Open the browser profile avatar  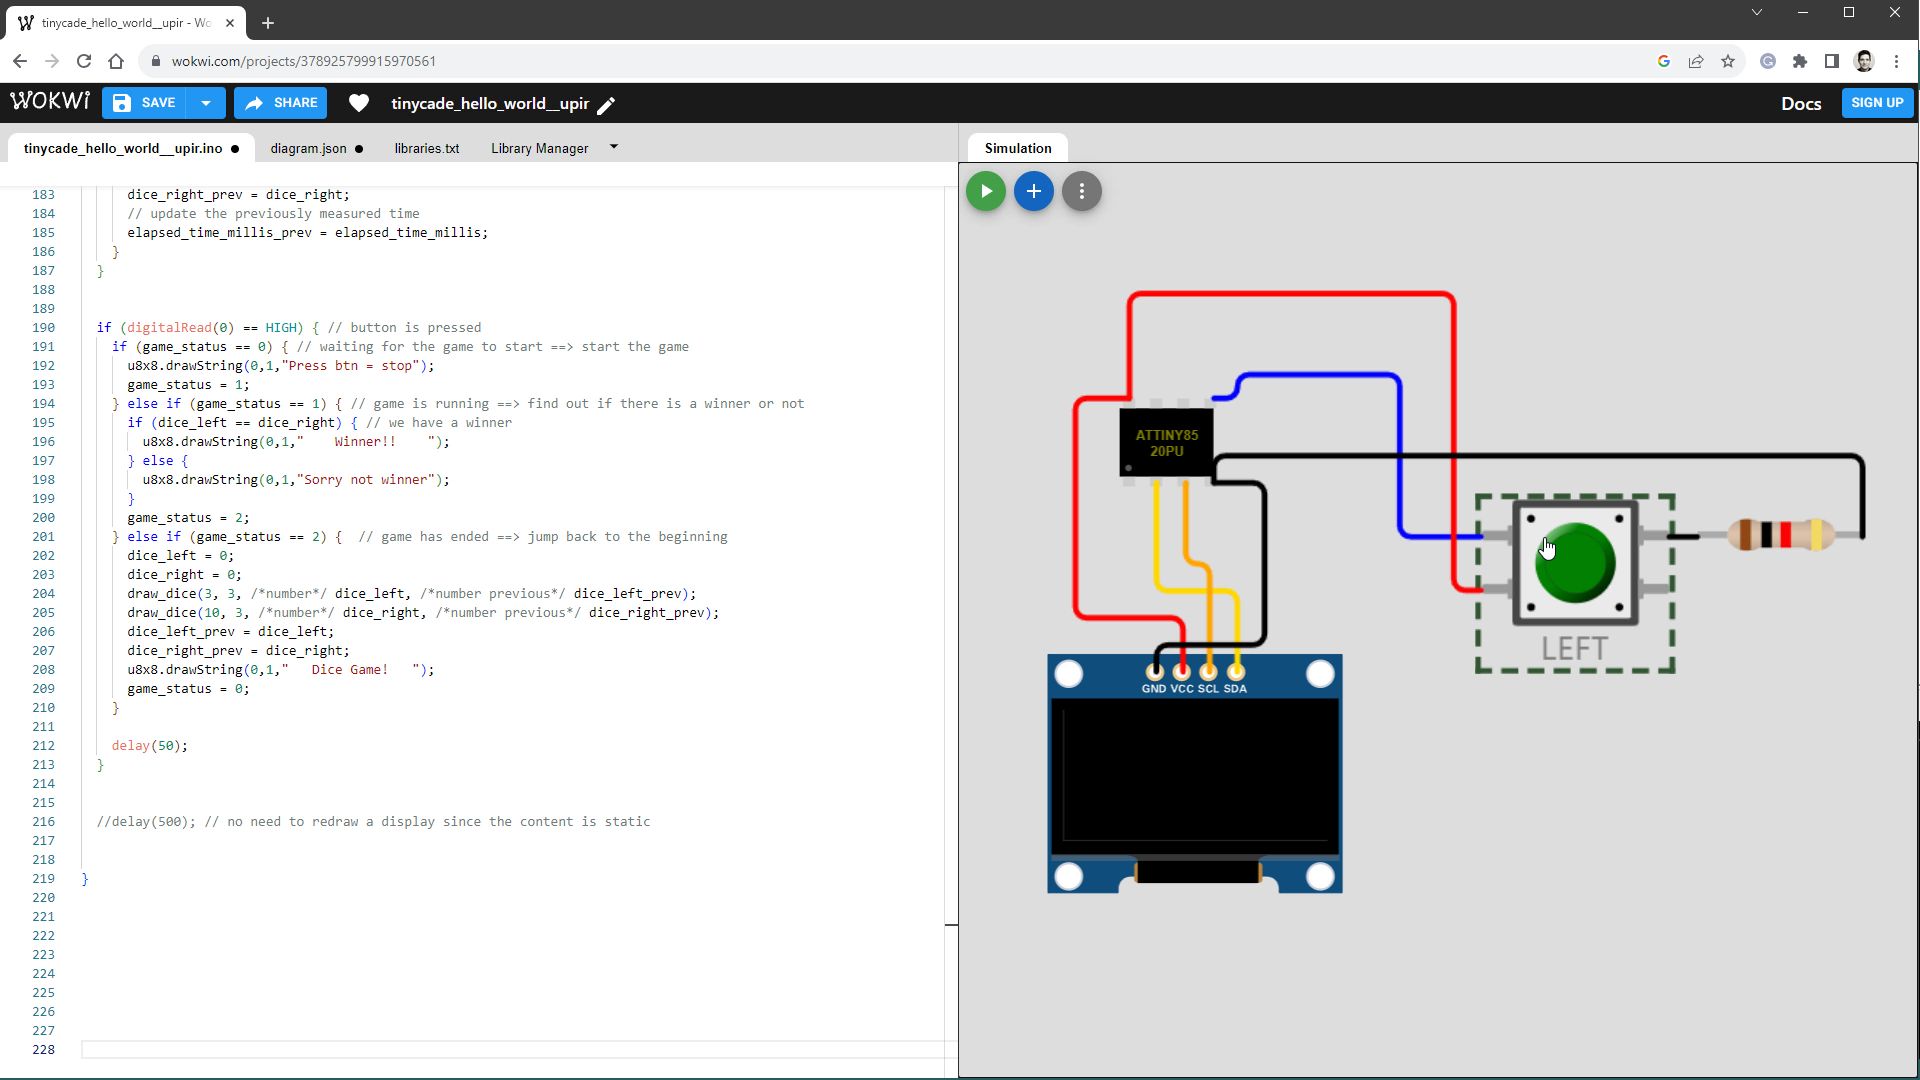1864,61
